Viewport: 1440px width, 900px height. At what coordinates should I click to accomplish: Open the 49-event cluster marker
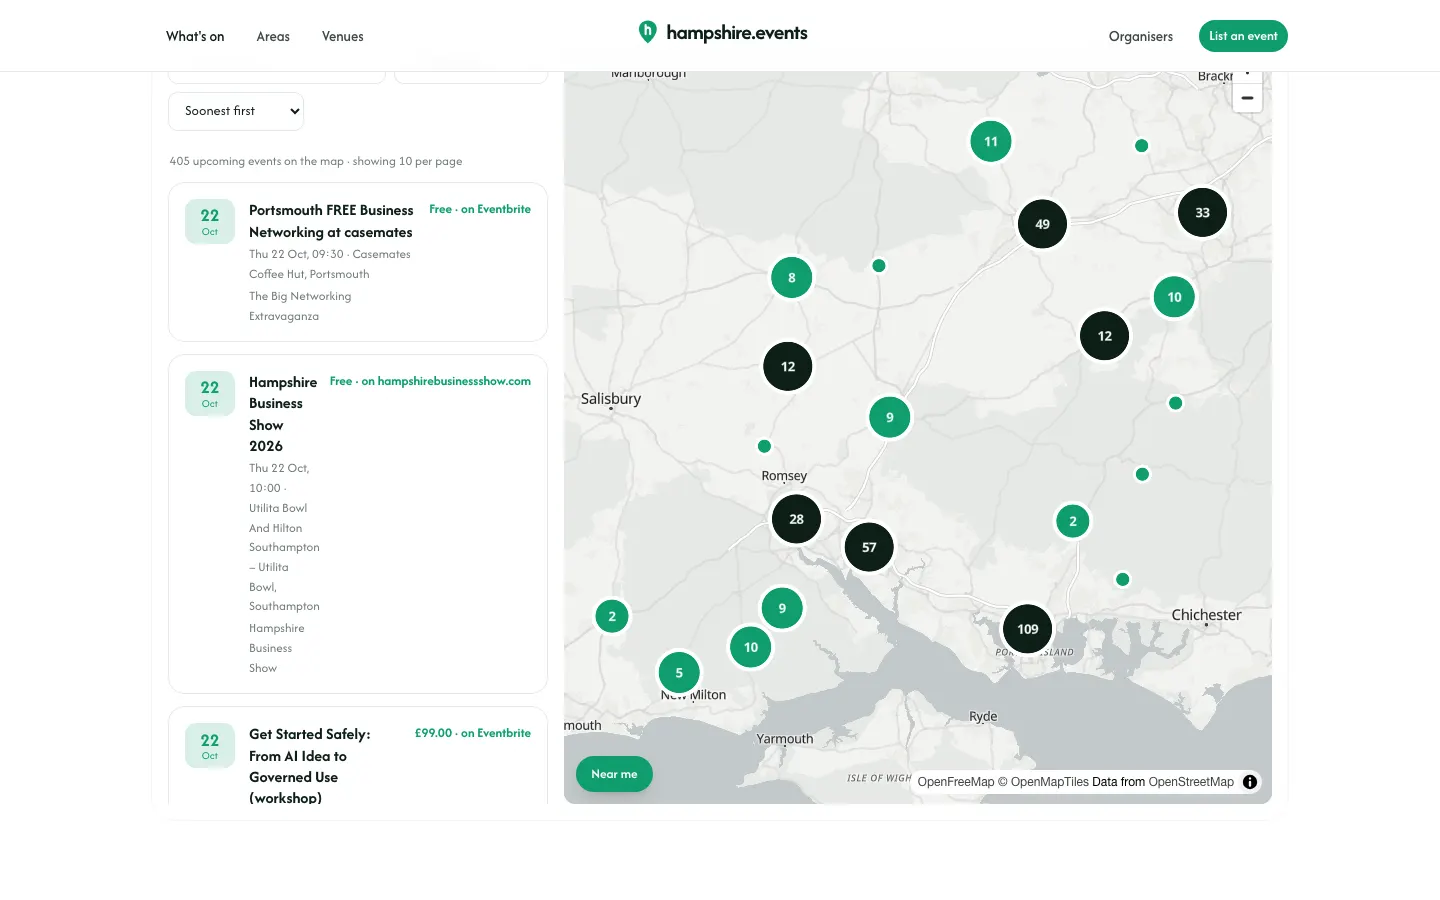(1042, 224)
